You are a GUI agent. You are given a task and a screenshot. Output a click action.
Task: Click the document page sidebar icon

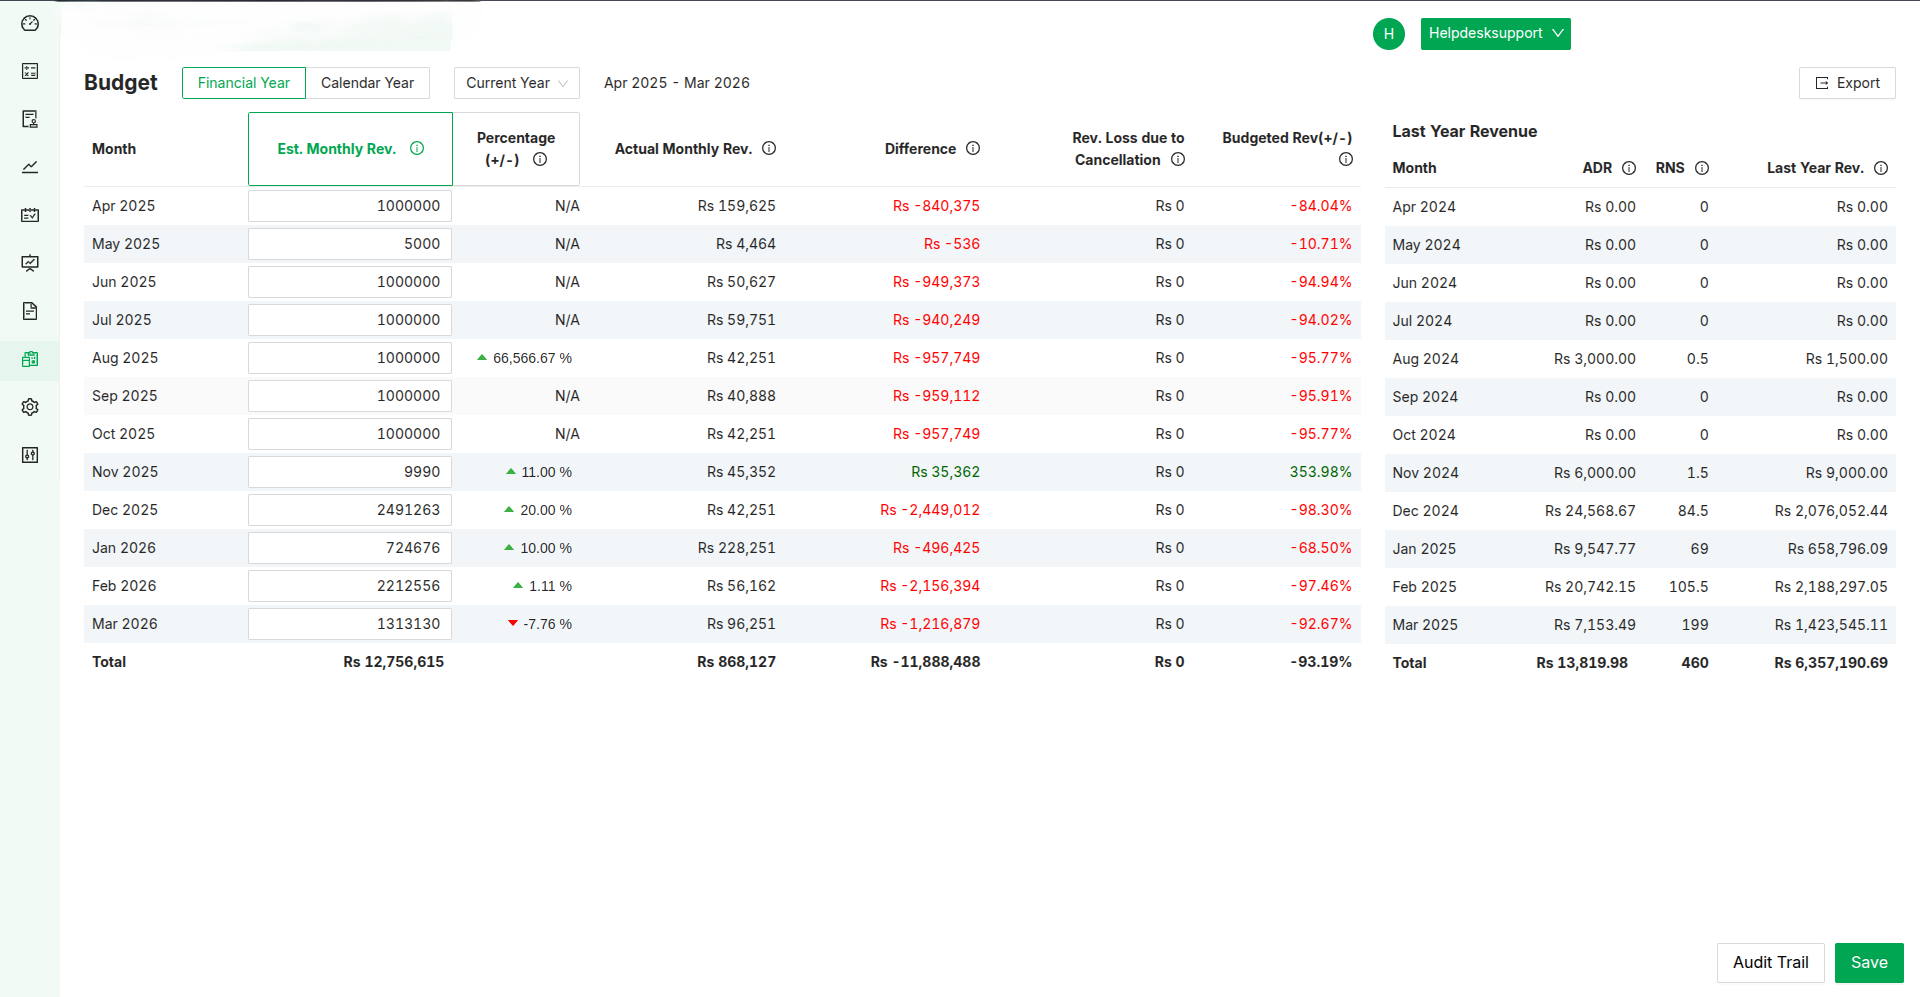click(30, 311)
